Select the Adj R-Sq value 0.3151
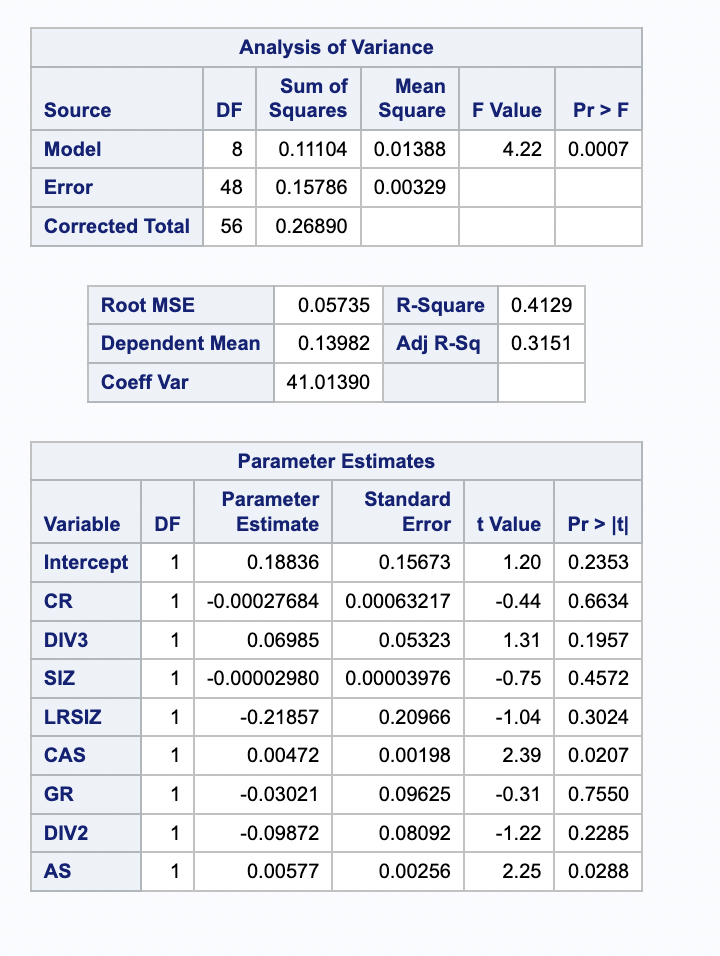Image resolution: width=720 pixels, height=956 pixels. coord(541,343)
